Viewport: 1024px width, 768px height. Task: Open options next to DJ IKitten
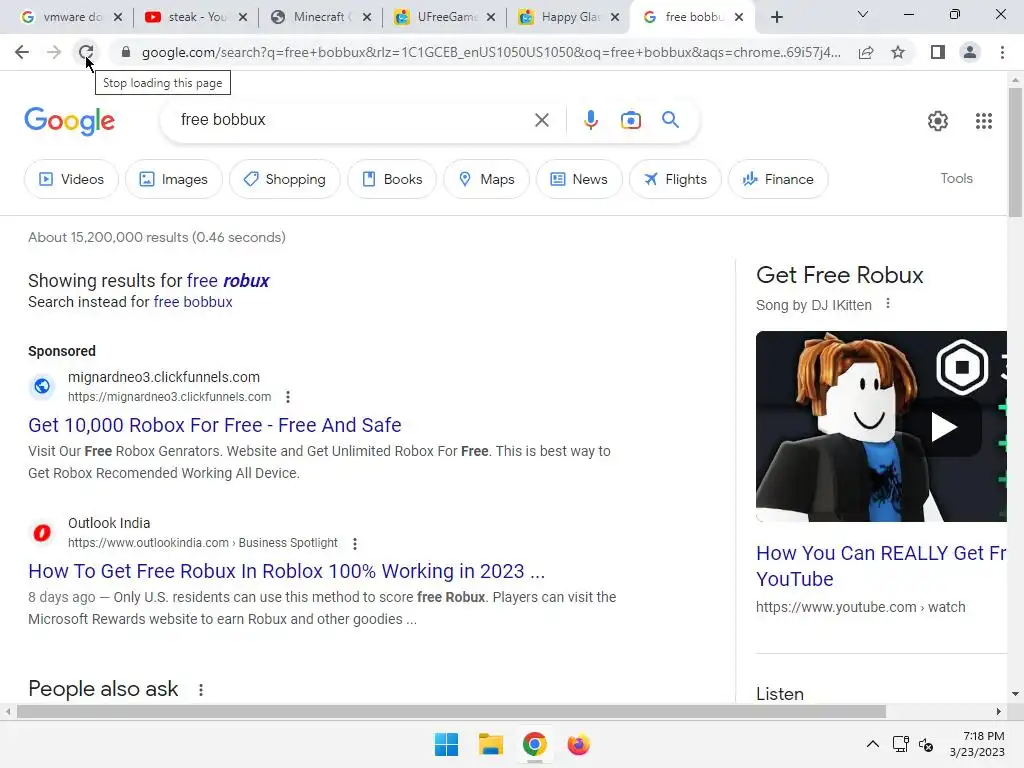(x=888, y=303)
